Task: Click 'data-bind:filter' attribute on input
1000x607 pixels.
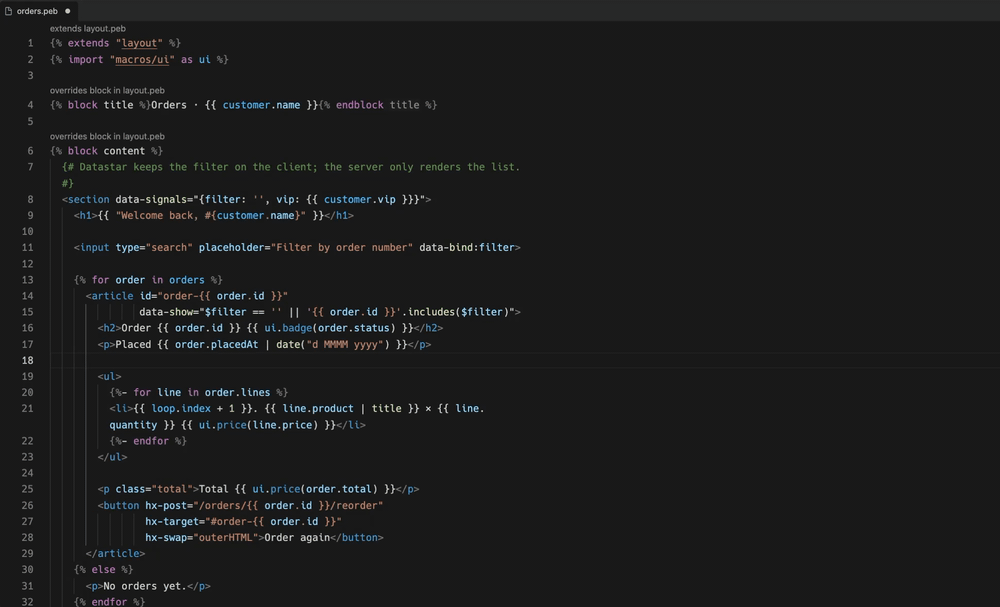Action: pyautogui.click(x=467, y=247)
